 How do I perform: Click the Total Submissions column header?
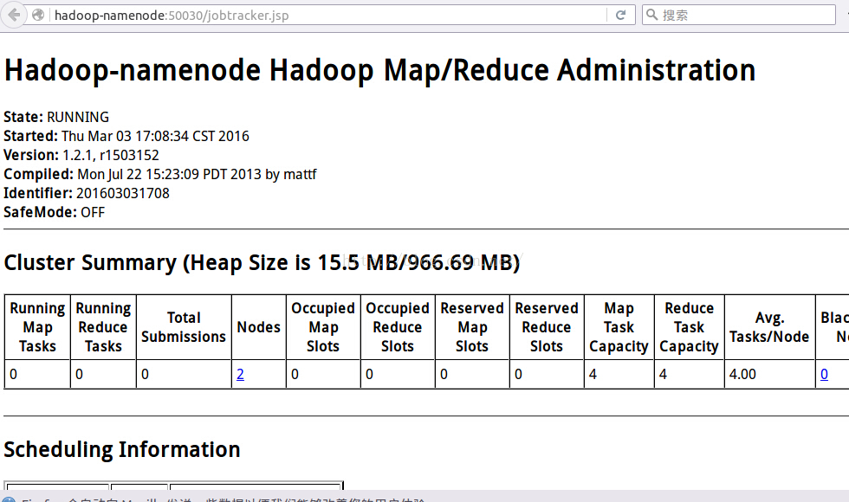coord(183,327)
